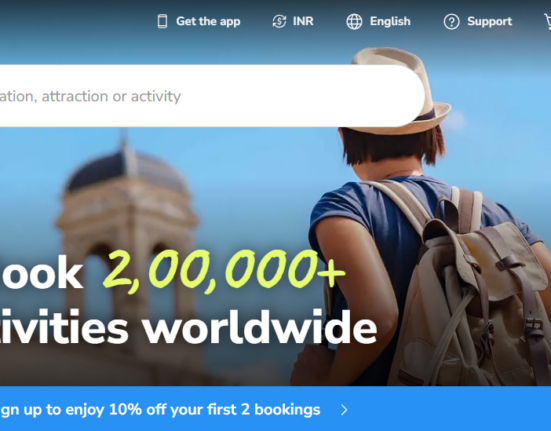Click the blue promotional banner bar
The width and height of the screenshot is (551, 431).
coord(276,409)
